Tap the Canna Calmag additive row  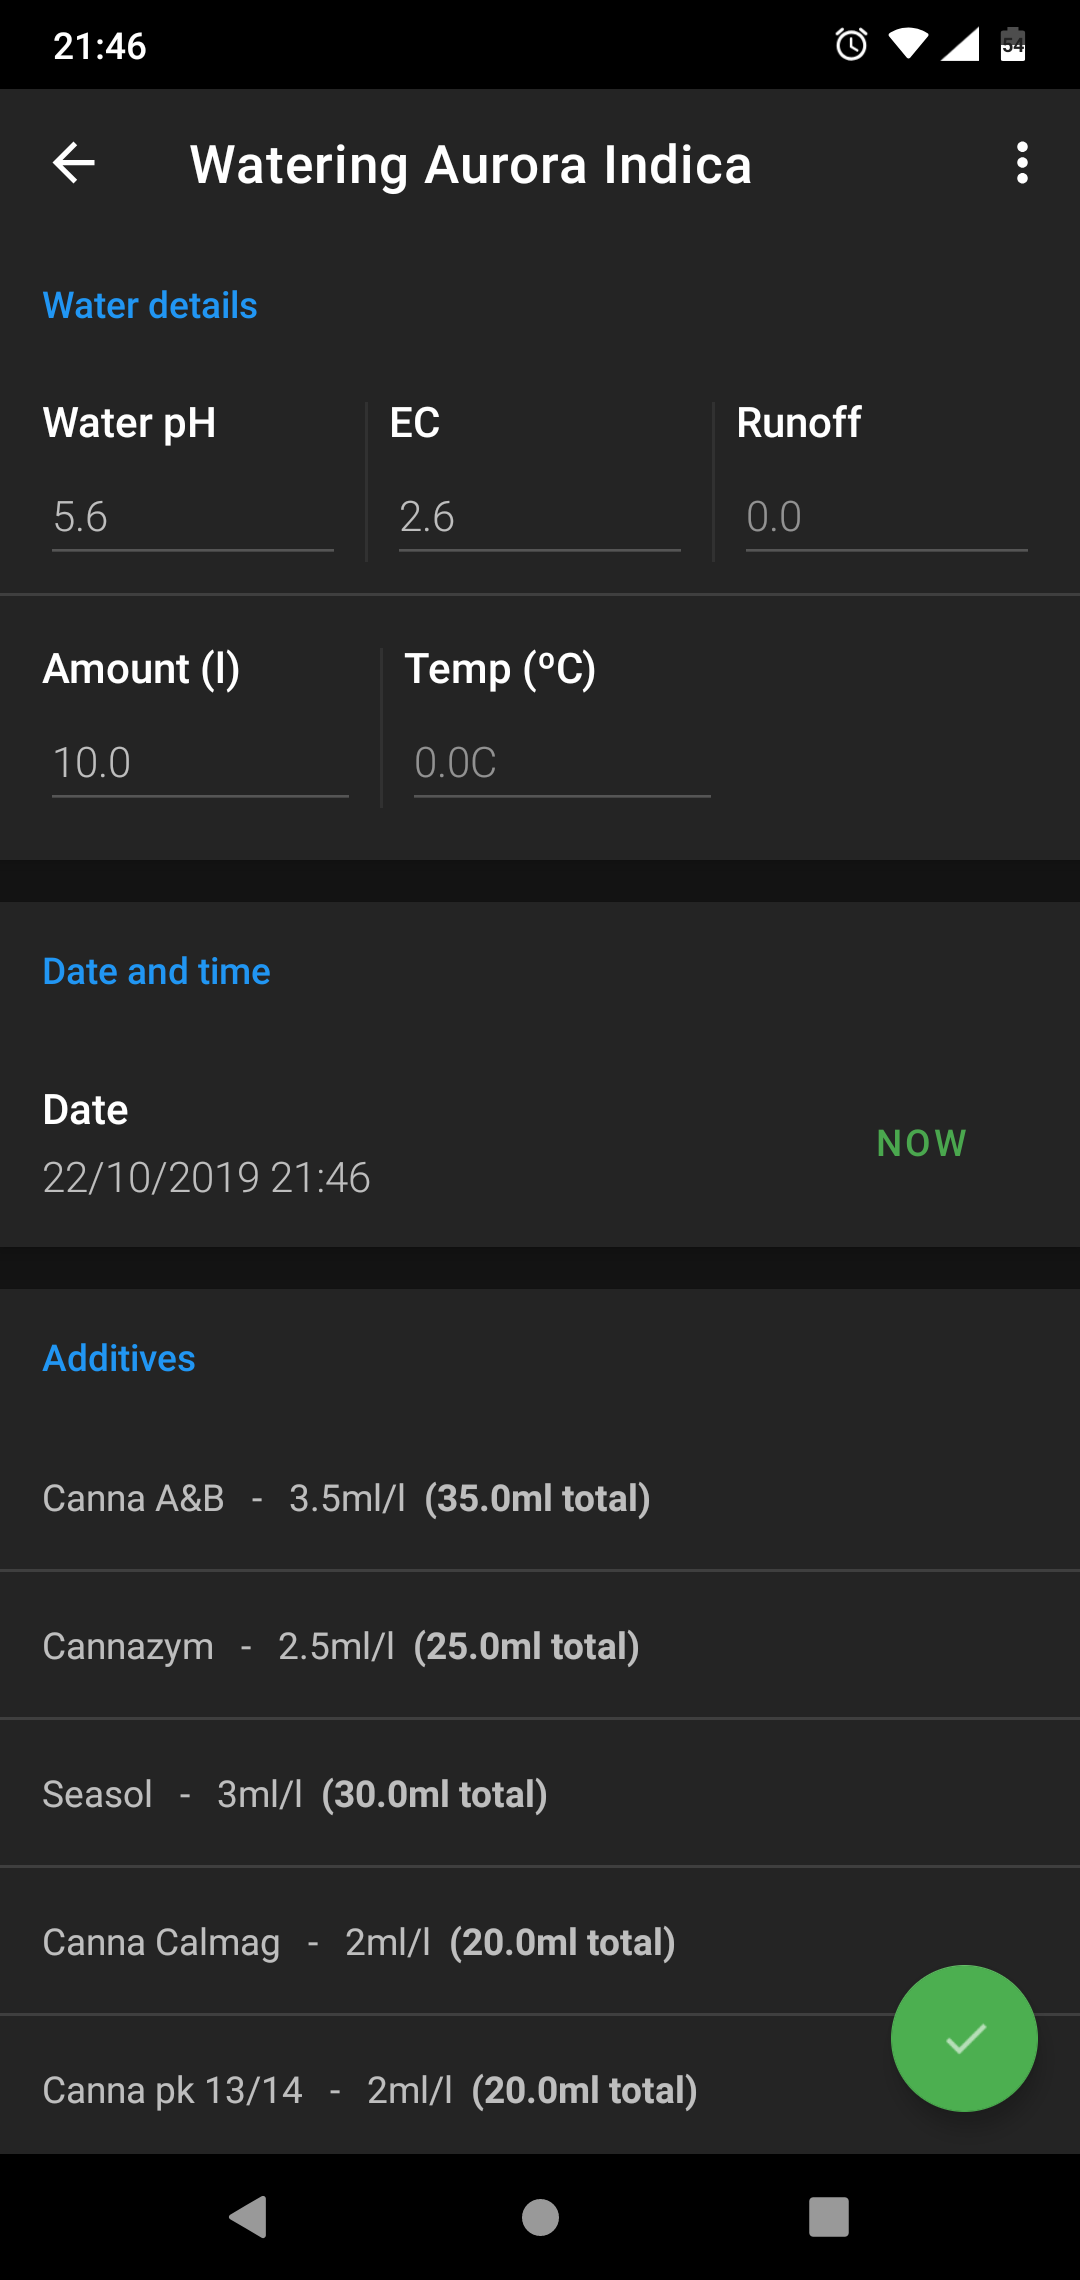(x=358, y=1942)
